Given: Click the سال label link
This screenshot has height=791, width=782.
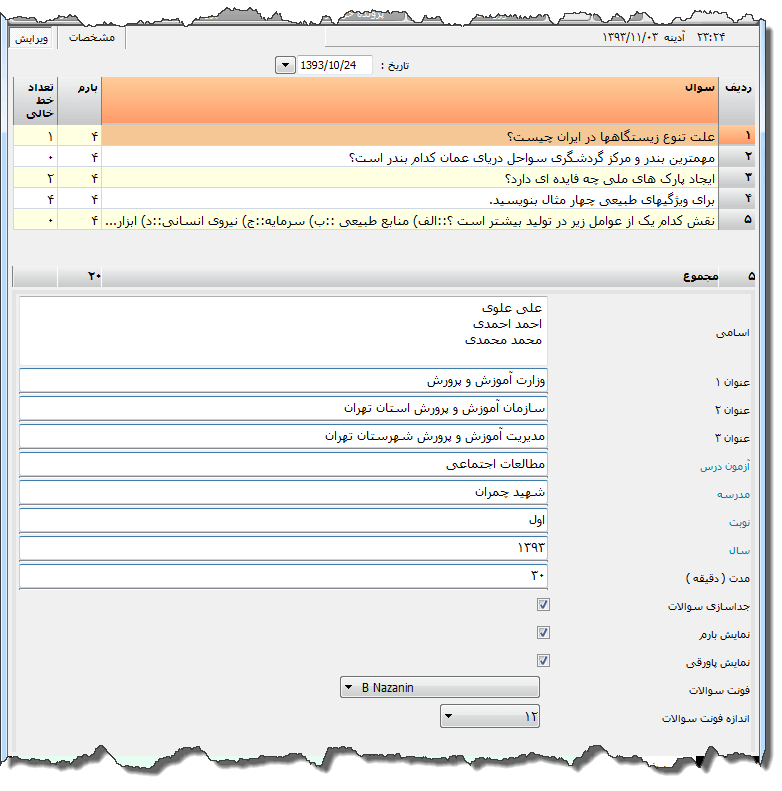Looking at the screenshot, I should coord(739,551).
